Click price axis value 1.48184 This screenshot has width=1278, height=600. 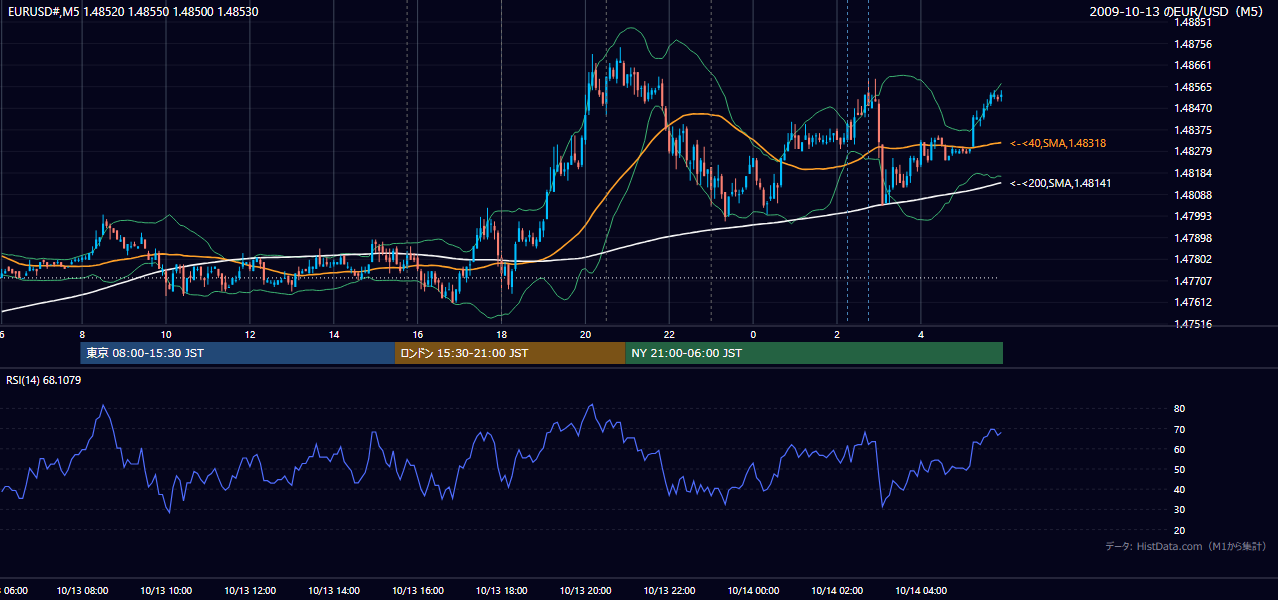(1193, 173)
